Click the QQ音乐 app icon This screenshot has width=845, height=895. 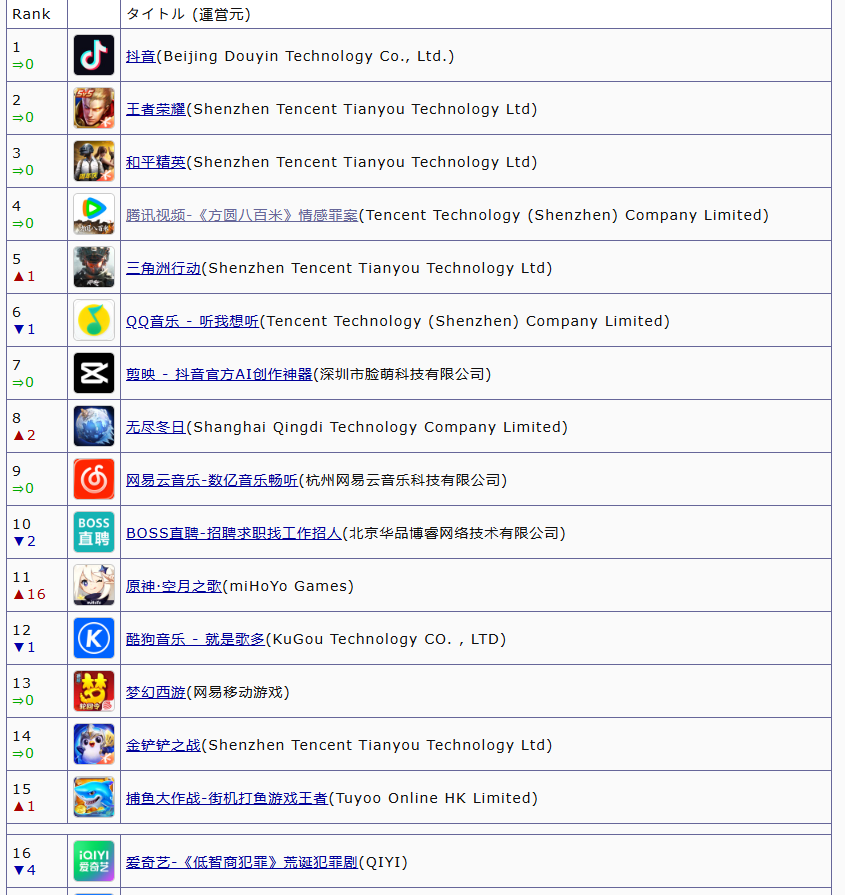point(94,320)
